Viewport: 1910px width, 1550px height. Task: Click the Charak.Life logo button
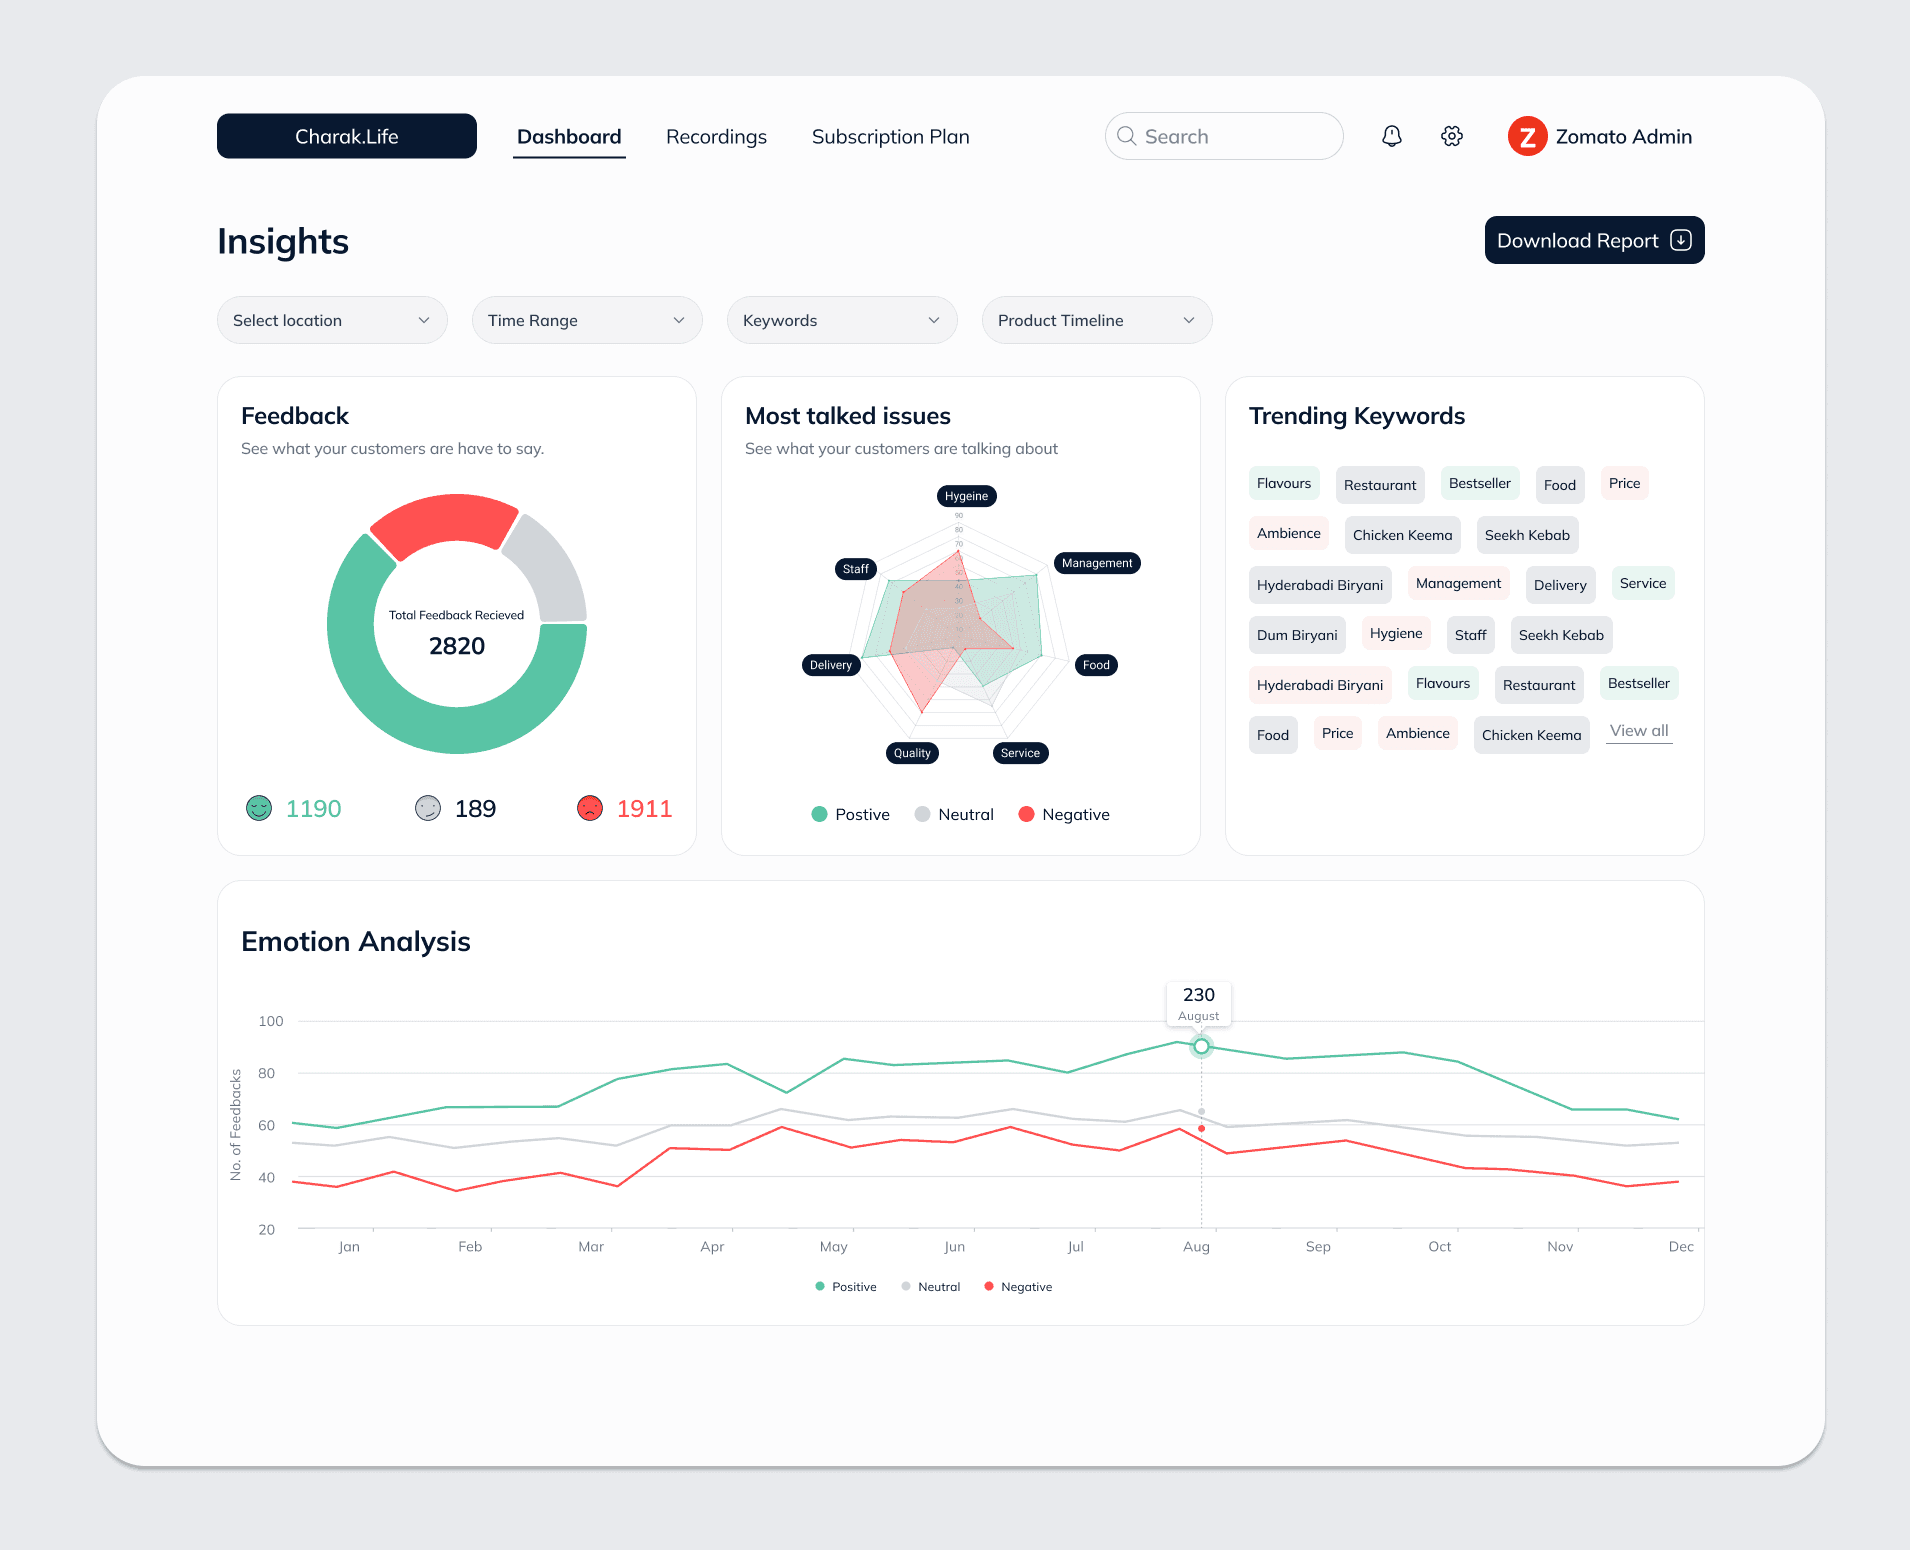[347, 136]
